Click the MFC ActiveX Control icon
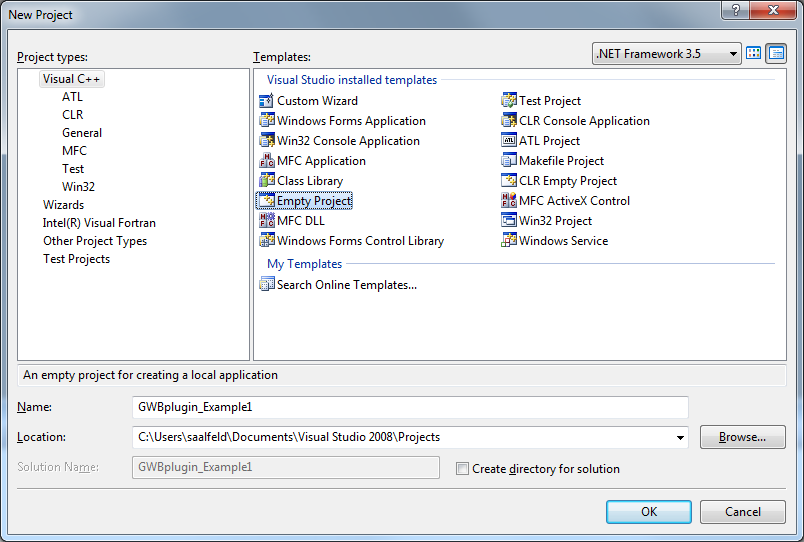Viewport: 804px width, 542px height. point(509,200)
